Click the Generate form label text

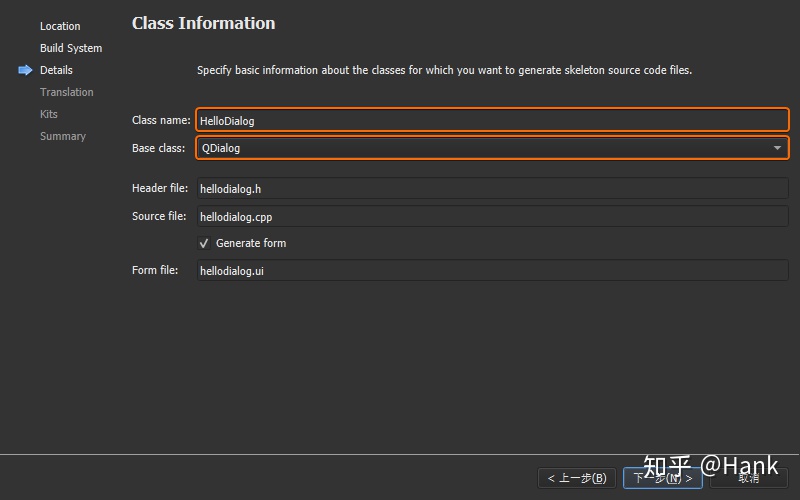251,243
